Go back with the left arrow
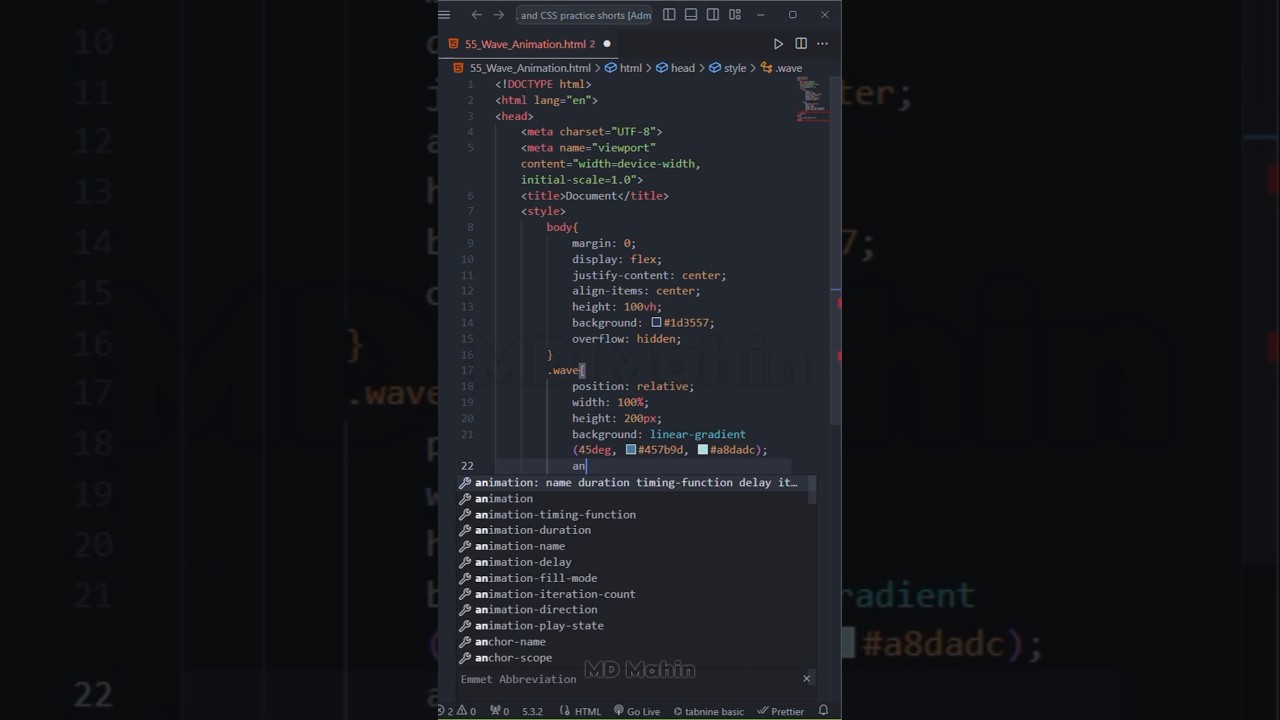 coord(477,15)
